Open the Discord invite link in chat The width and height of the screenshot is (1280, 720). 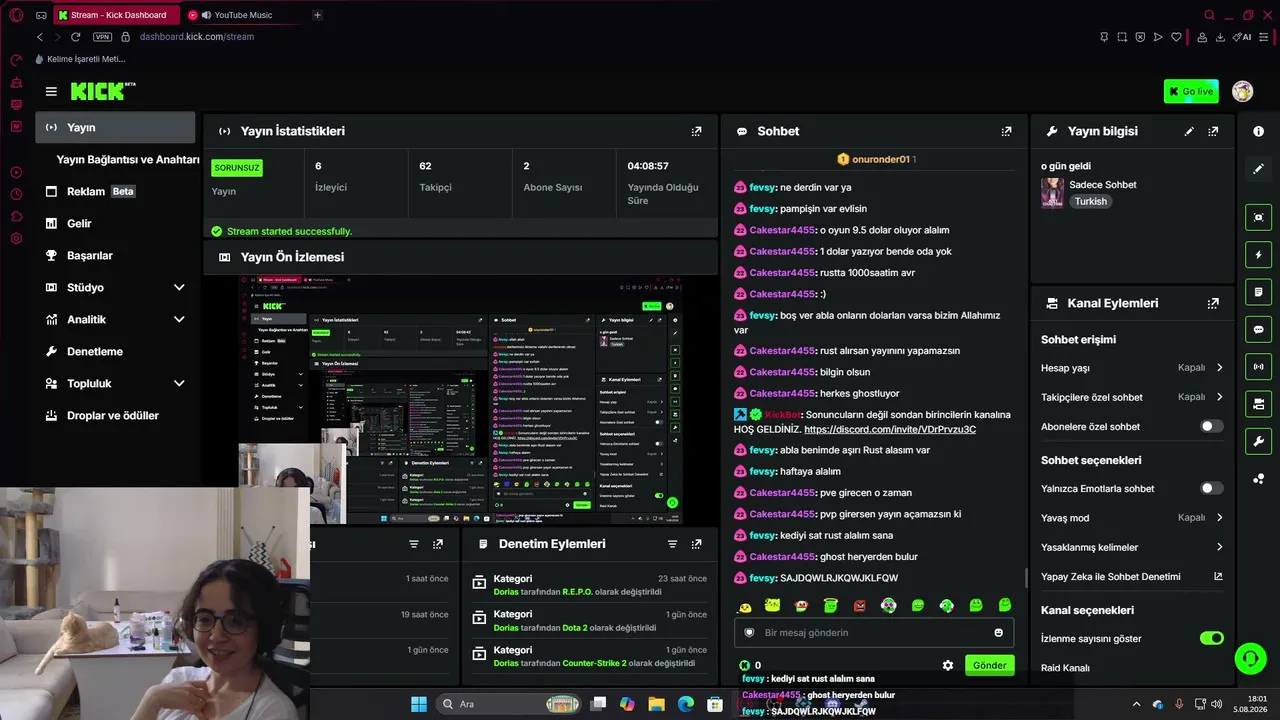[x=890, y=429]
